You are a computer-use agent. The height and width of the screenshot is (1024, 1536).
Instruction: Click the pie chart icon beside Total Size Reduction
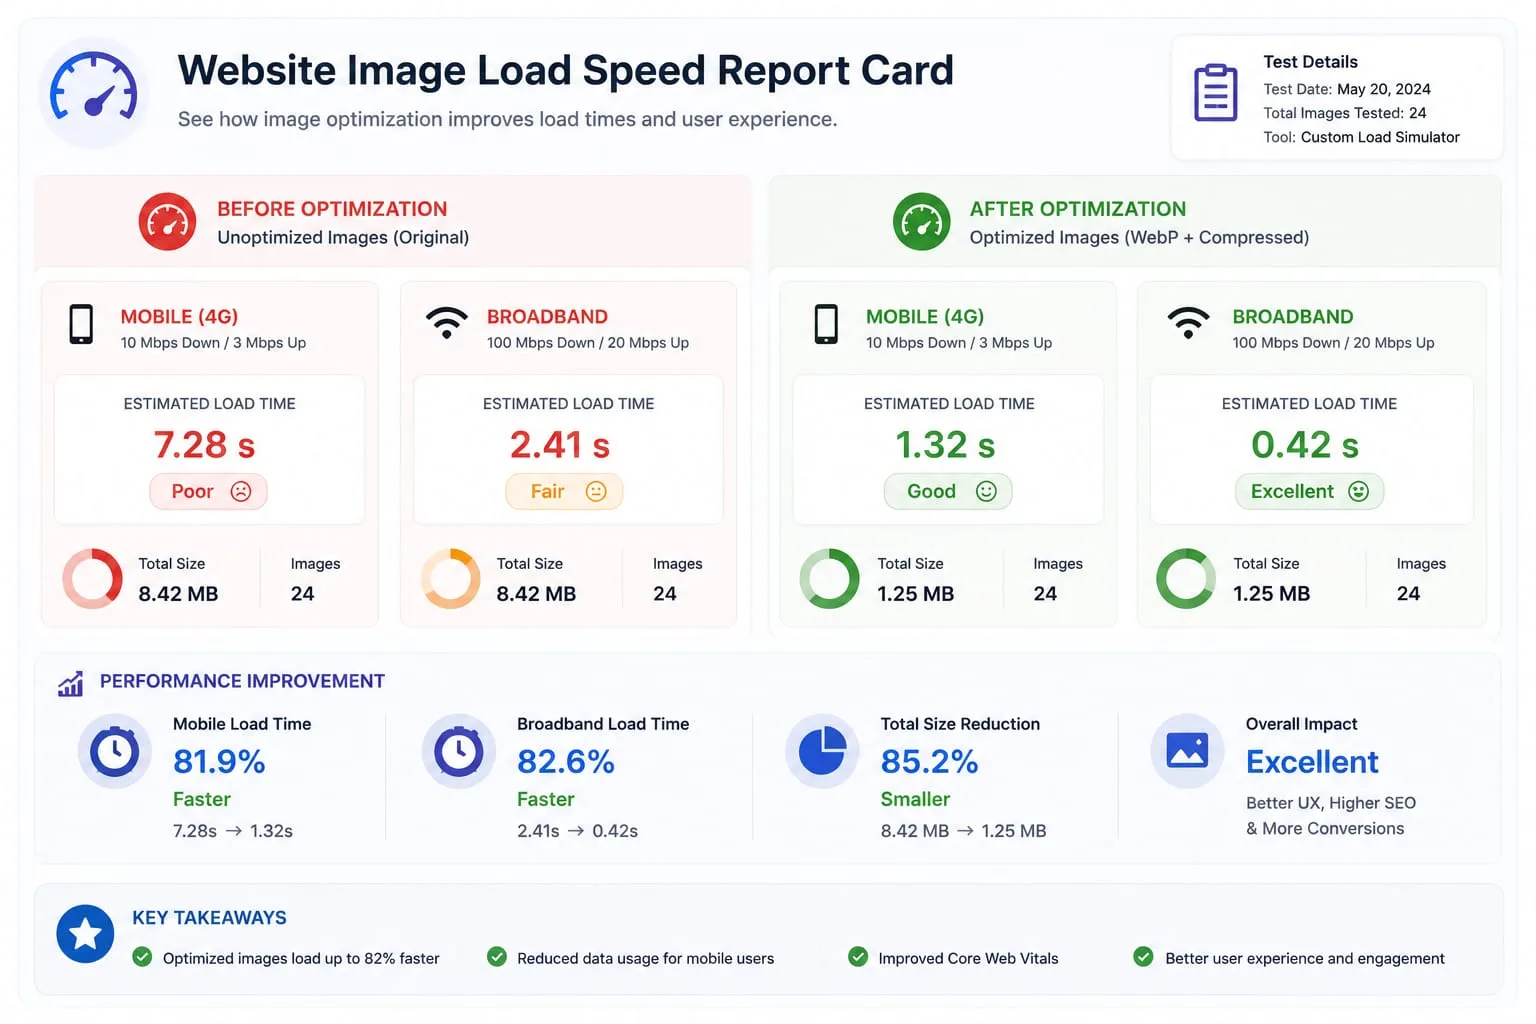(822, 751)
